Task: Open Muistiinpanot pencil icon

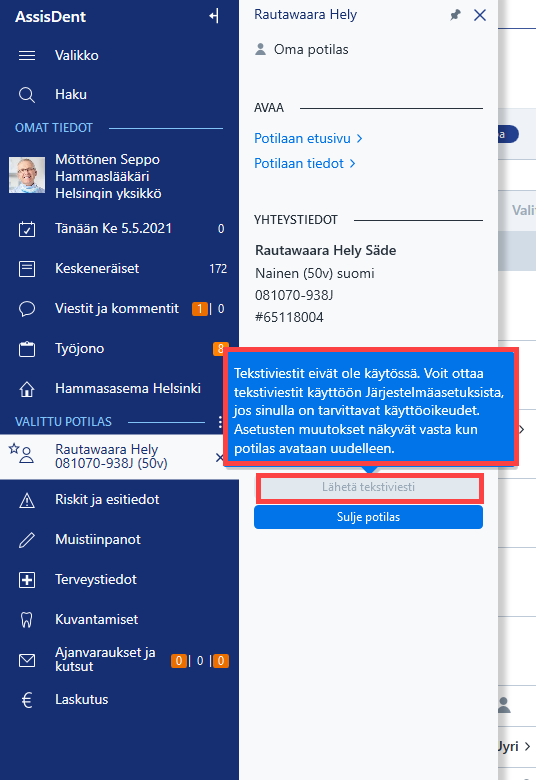Action: click(x=27, y=540)
